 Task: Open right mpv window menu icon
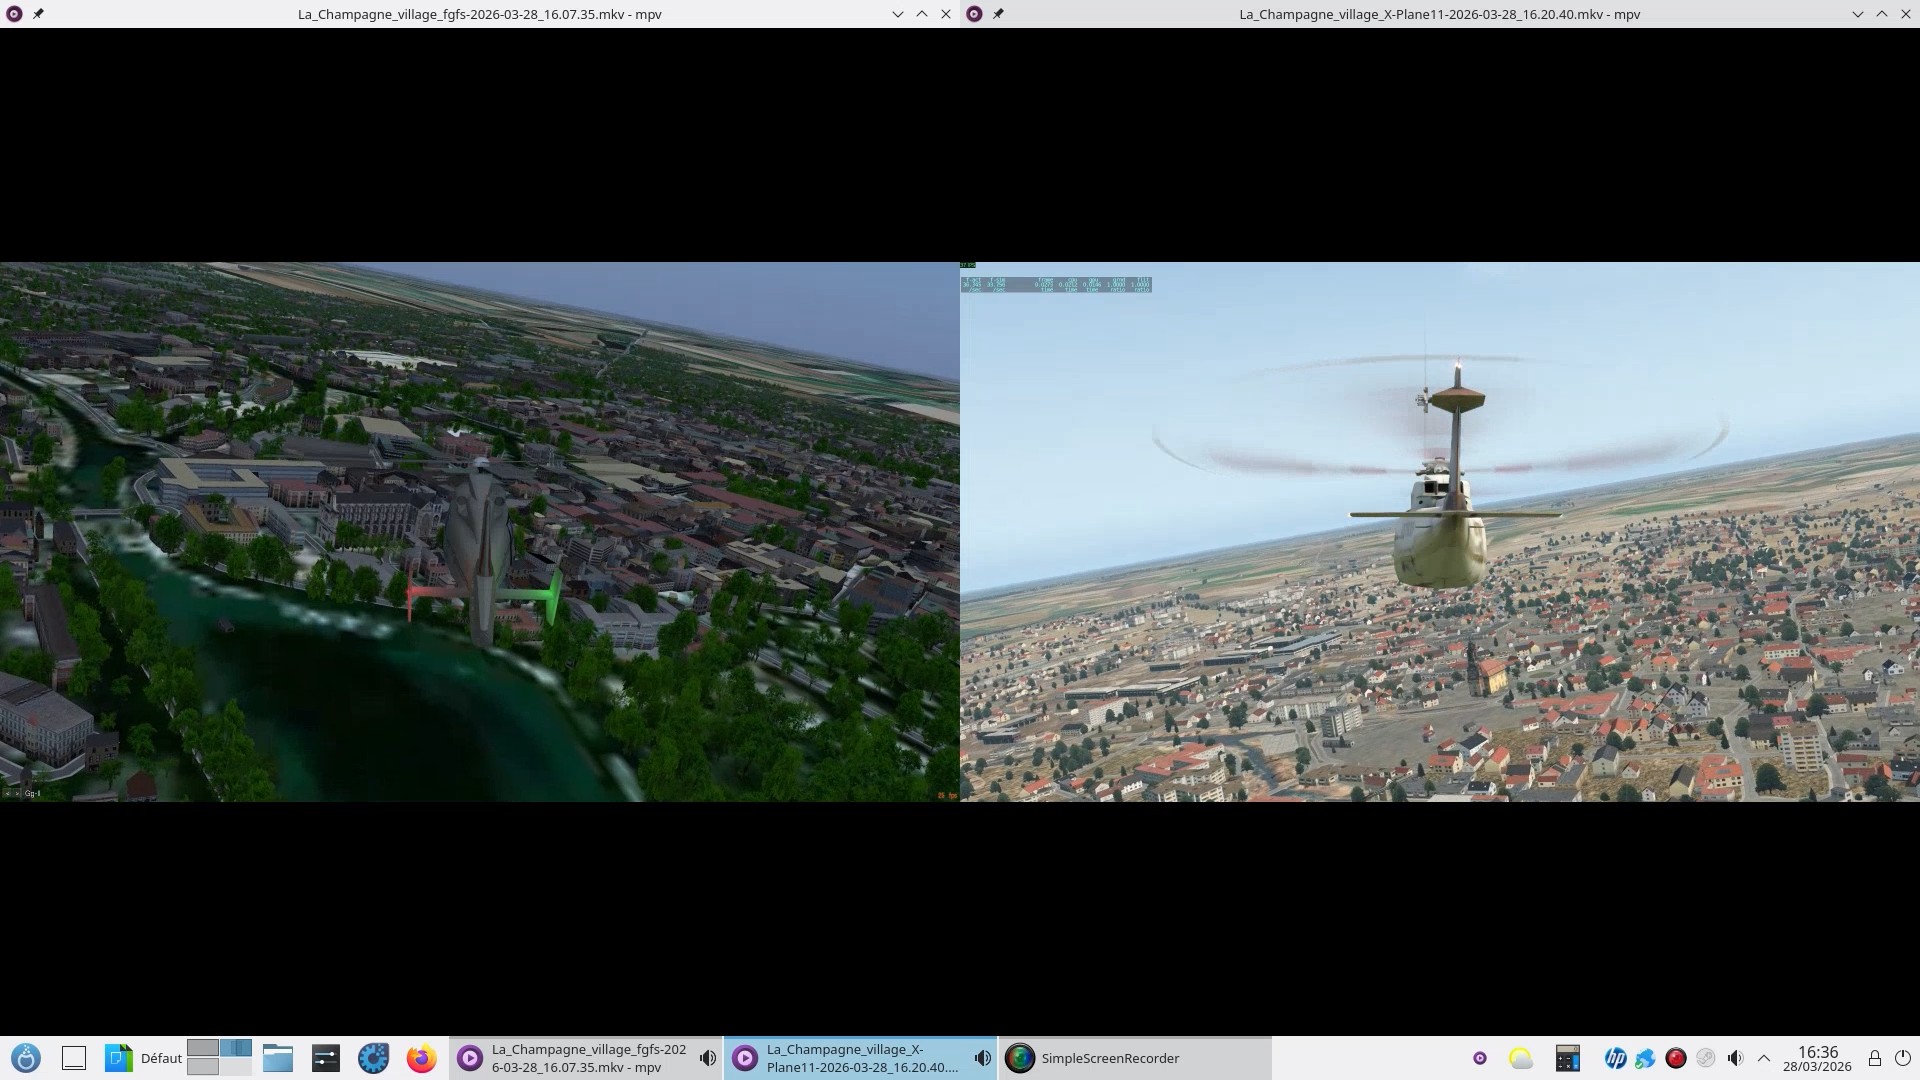tap(974, 14)
